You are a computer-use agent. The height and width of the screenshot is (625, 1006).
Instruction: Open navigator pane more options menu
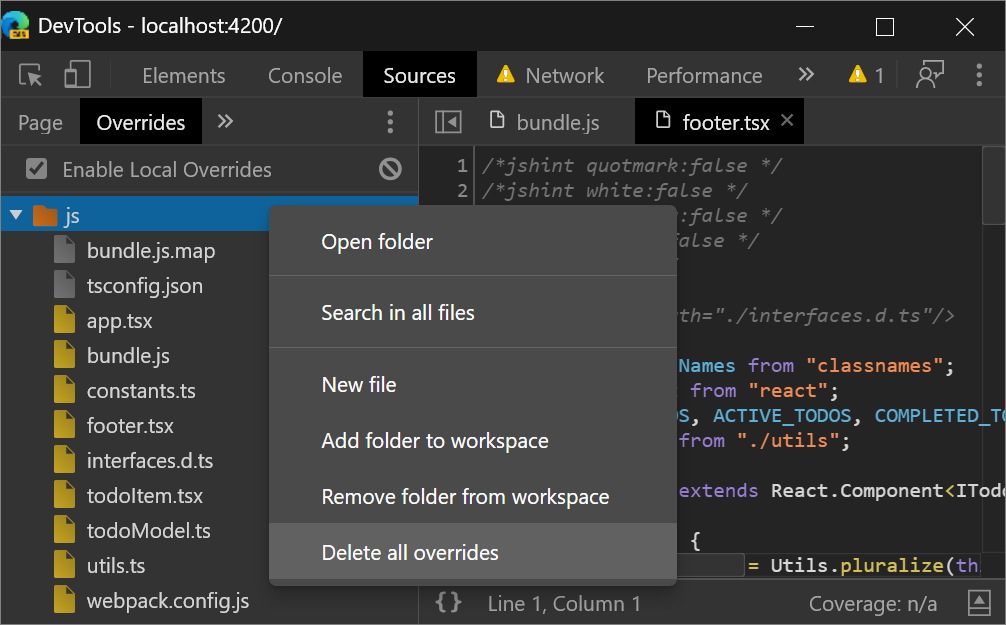(x=390, y=122)
